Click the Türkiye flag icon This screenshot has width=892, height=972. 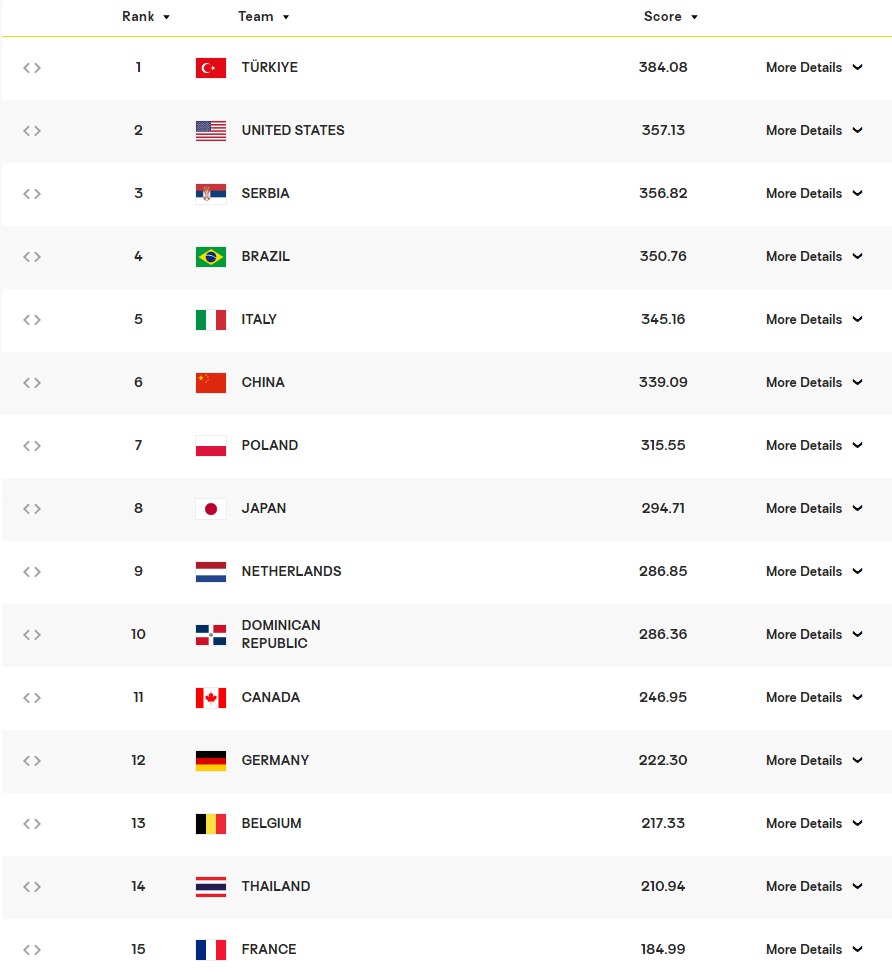tap(210, 68)
